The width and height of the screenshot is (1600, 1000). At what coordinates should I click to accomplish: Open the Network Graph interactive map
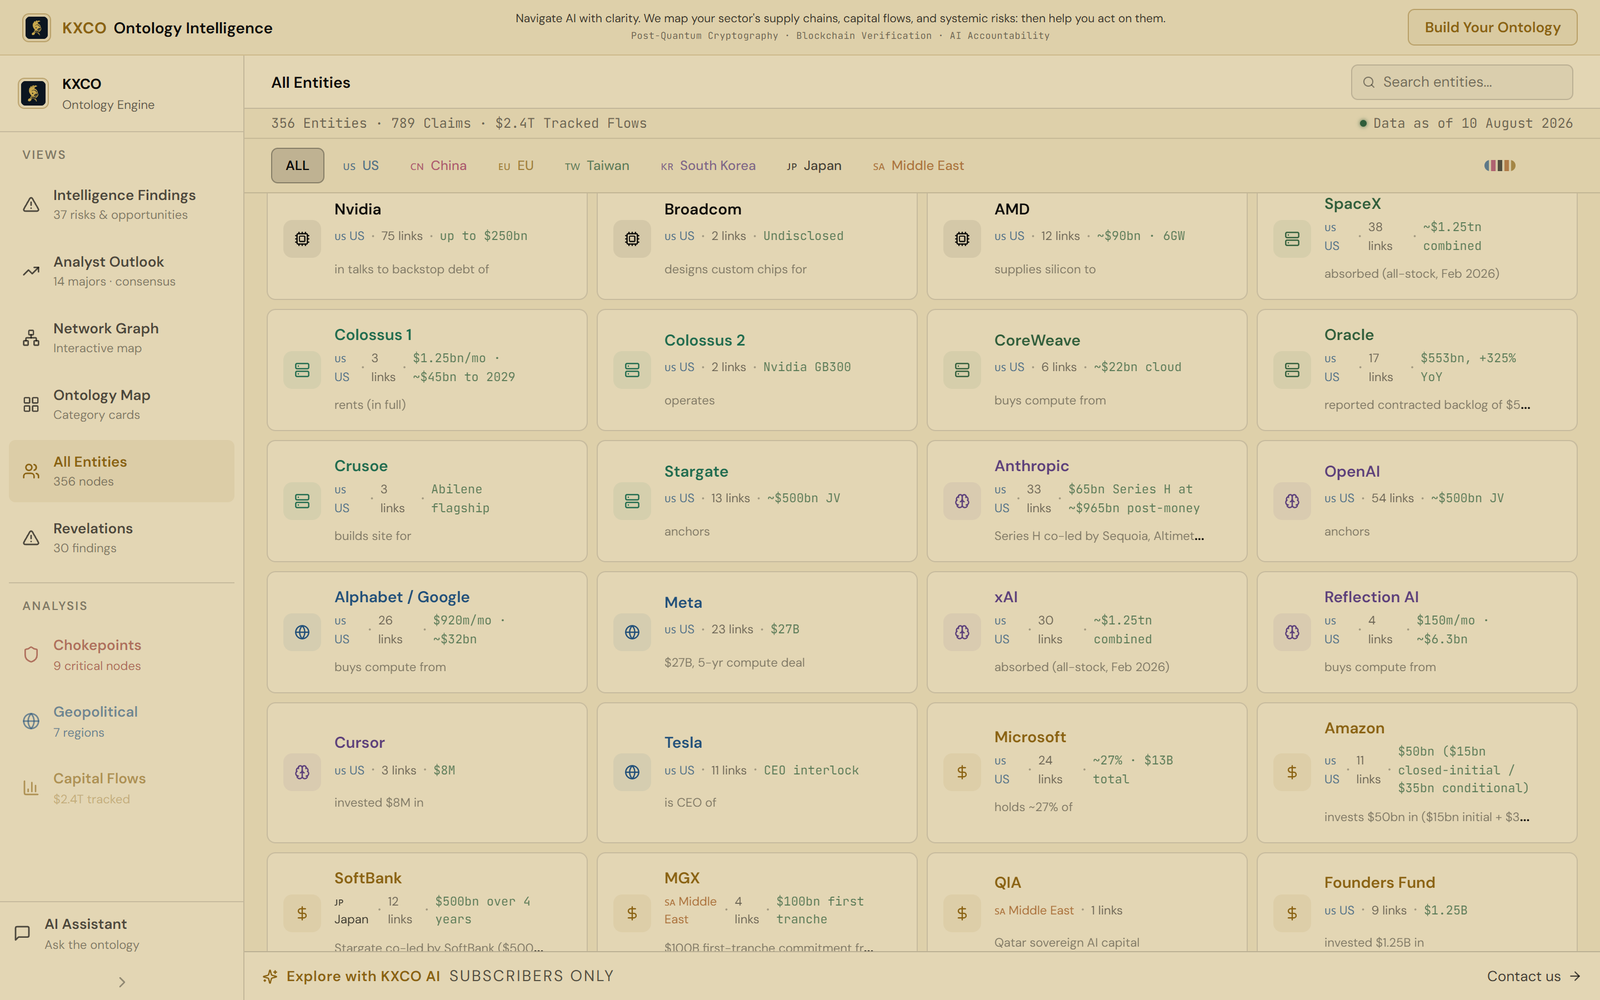(122, 338)
